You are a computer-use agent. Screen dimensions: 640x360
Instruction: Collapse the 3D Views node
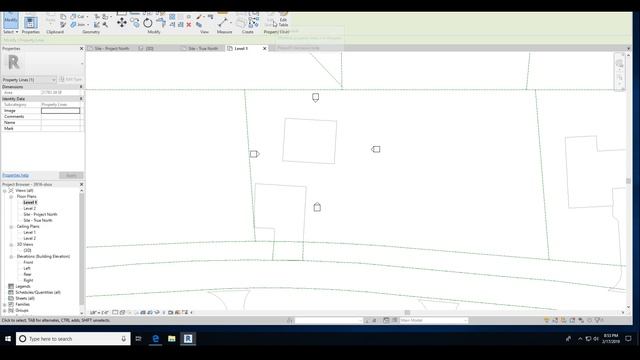[x=11, y=244]
